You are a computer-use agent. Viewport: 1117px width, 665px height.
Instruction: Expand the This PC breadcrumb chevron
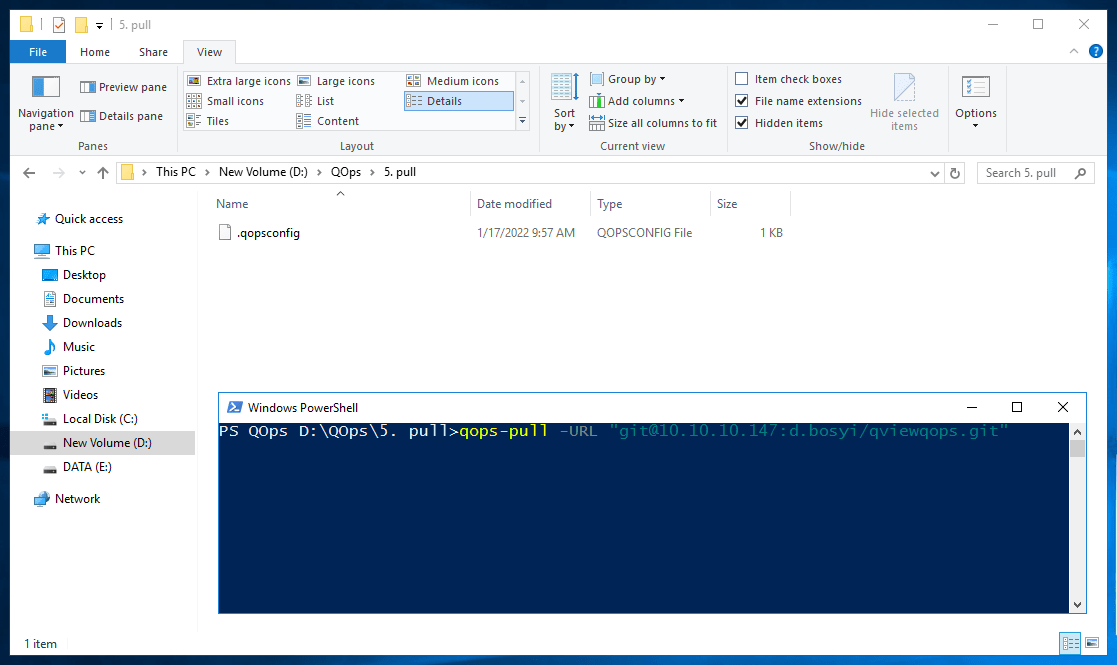coord(207,172)
